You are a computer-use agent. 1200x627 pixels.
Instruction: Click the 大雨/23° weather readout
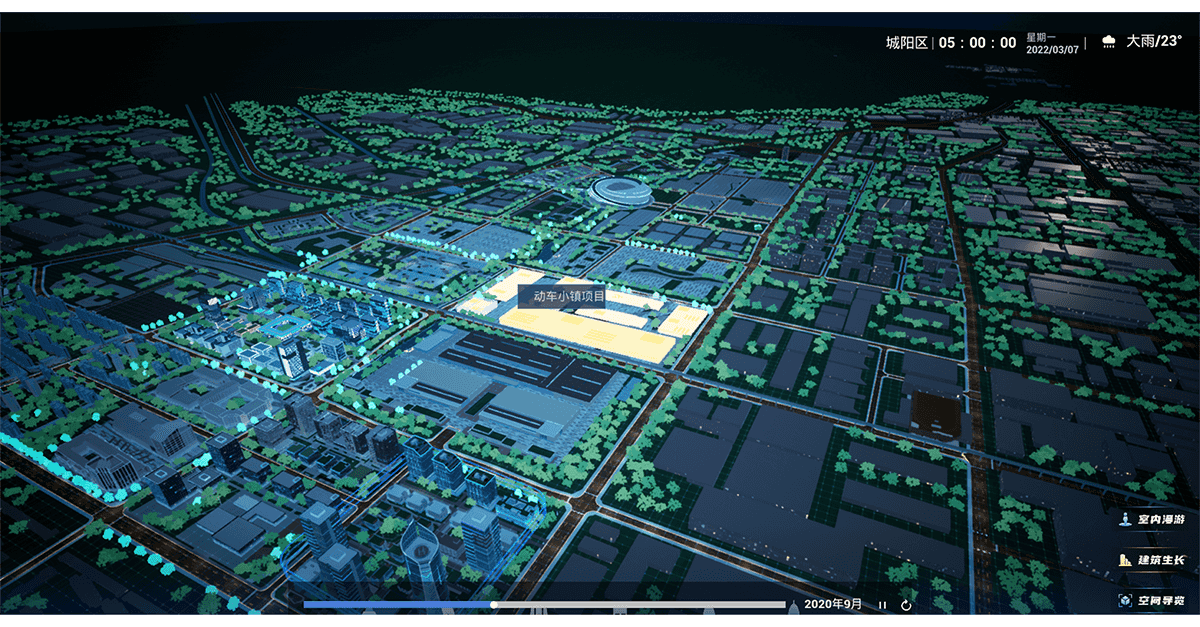[x=1154, y=42]
